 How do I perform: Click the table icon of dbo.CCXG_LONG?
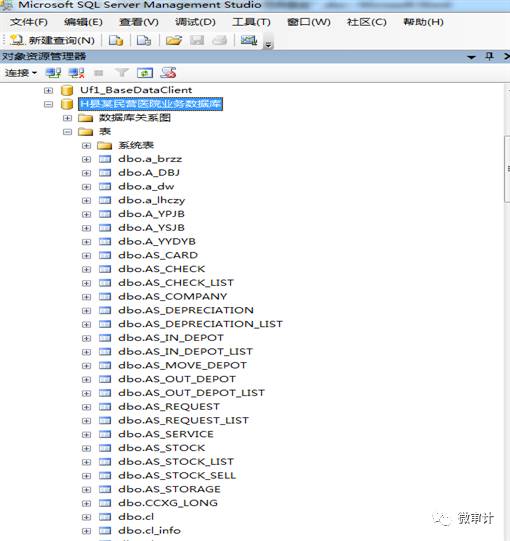105,503
